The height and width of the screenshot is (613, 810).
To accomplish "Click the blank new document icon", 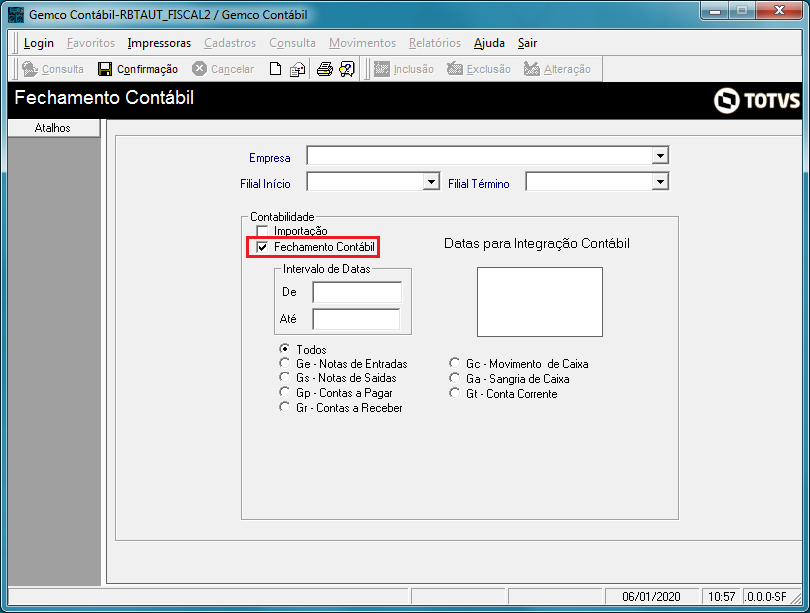I will click(275, 69).
